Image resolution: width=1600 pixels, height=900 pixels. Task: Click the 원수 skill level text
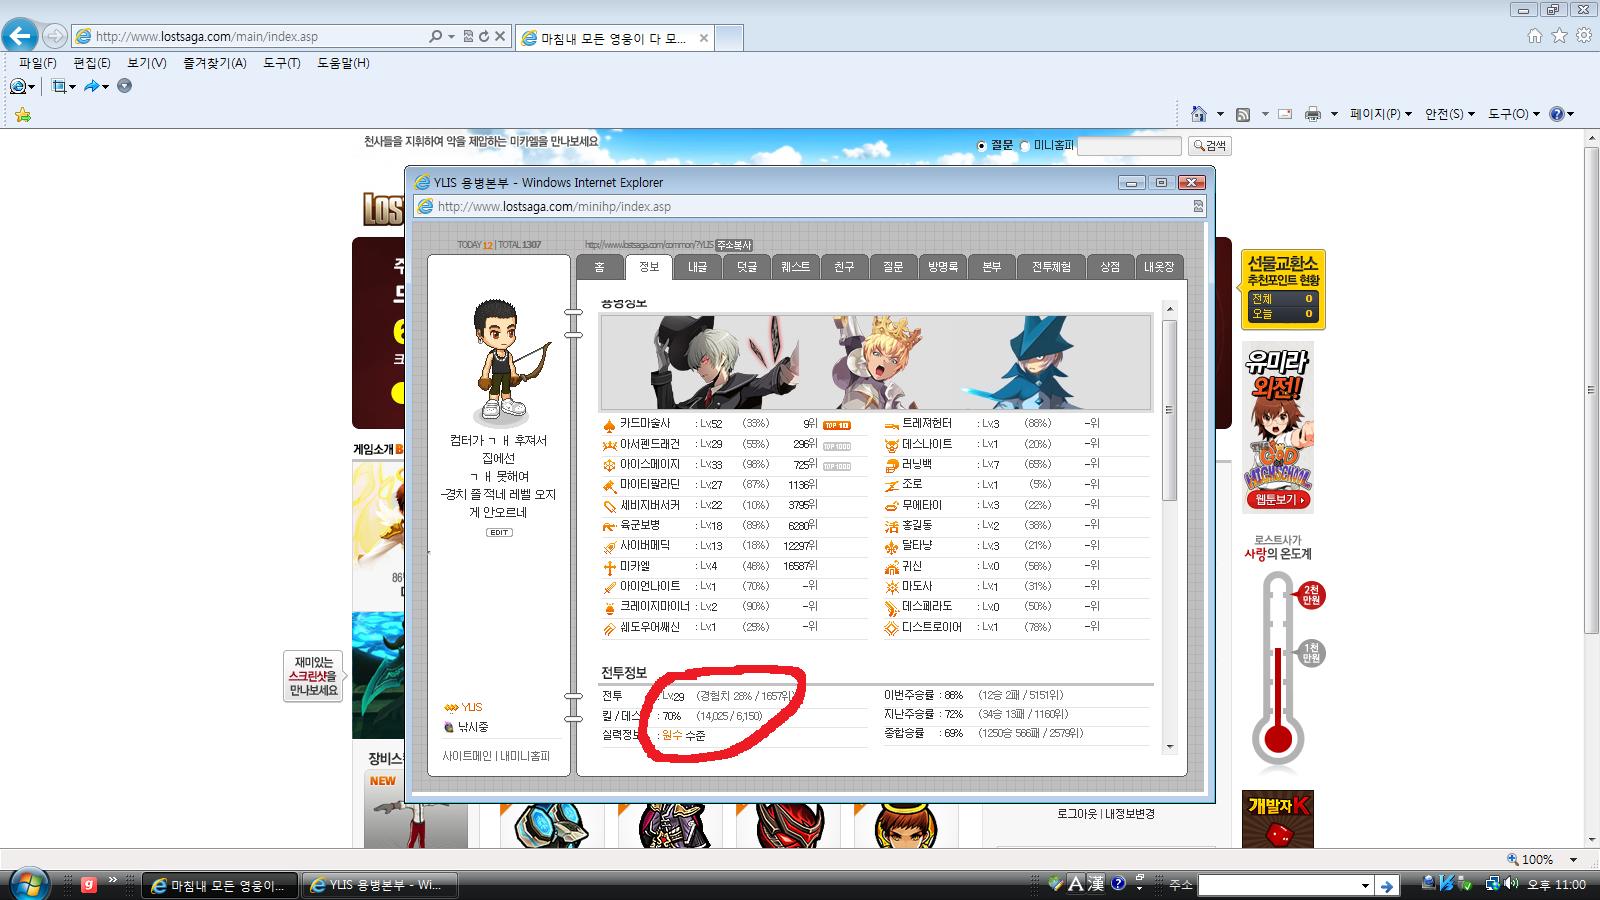(671, 735)
